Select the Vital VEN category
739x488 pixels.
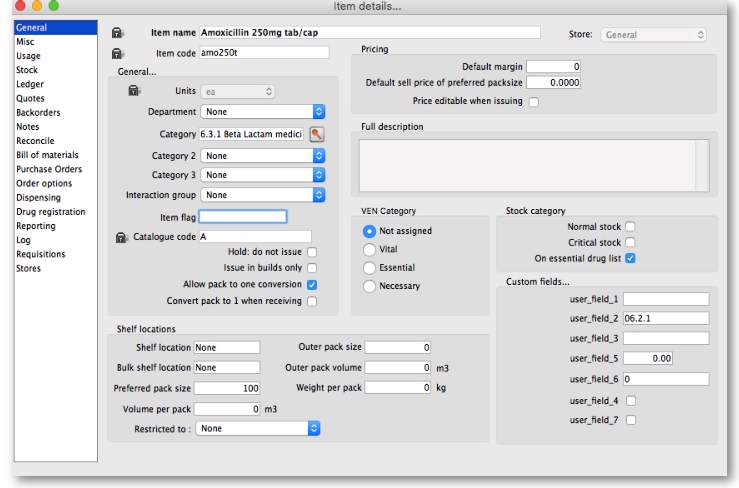[x=370, y=249]
